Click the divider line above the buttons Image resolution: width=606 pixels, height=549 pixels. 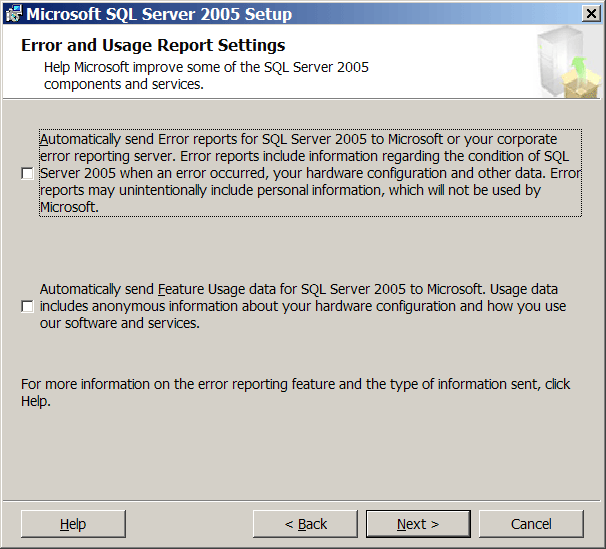301,501
